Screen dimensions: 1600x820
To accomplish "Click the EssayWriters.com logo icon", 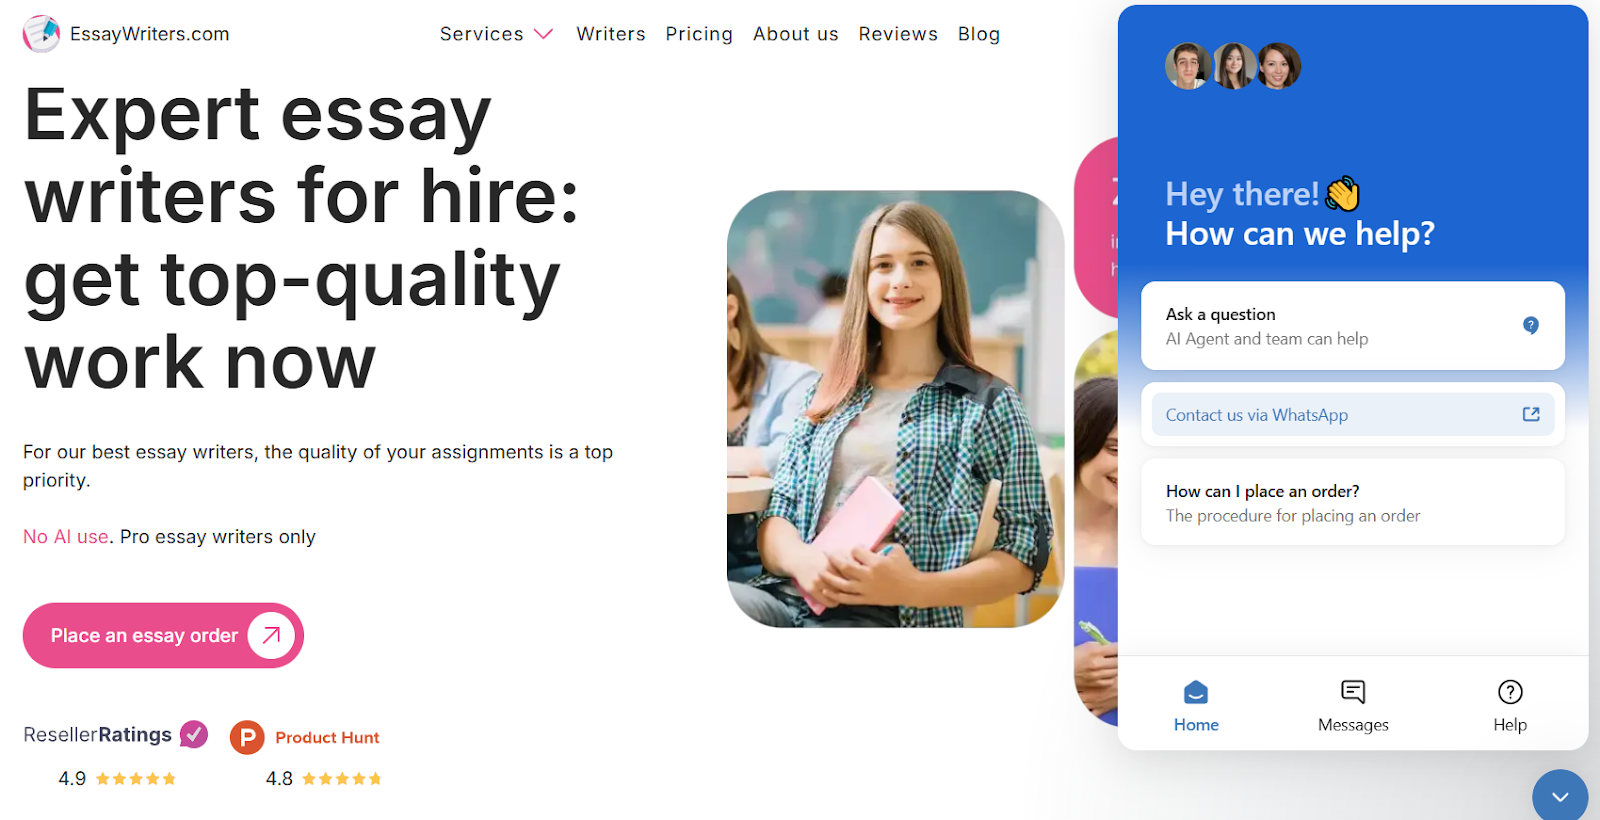I will [41, 34].
